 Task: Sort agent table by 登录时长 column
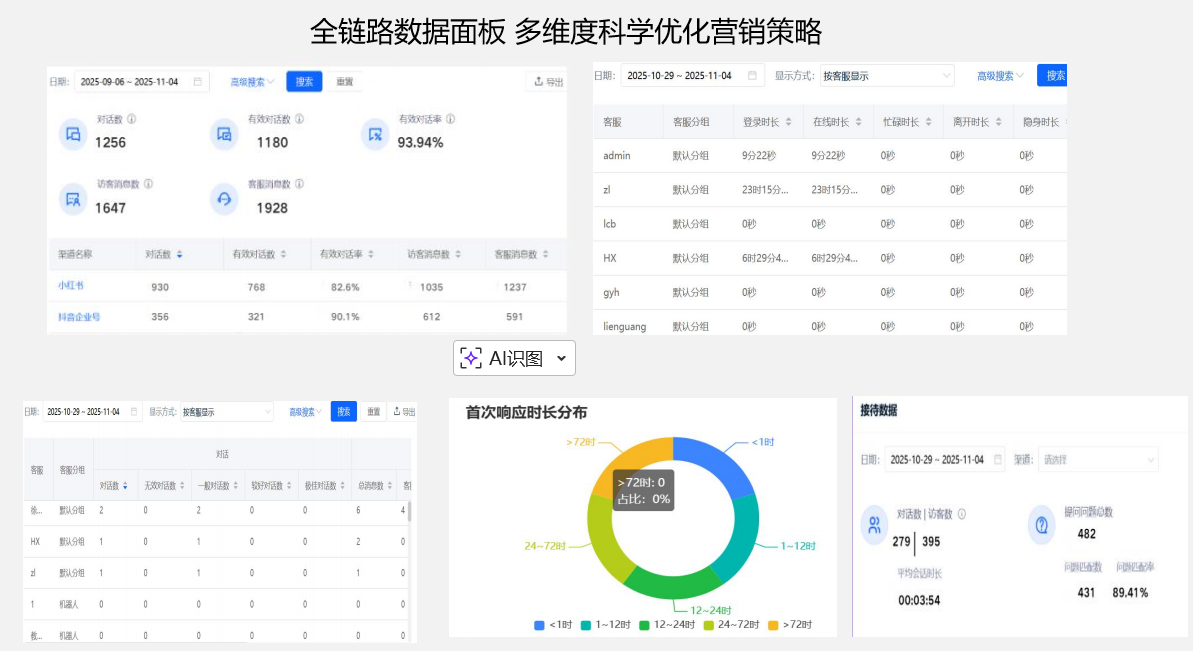(788, 122)
